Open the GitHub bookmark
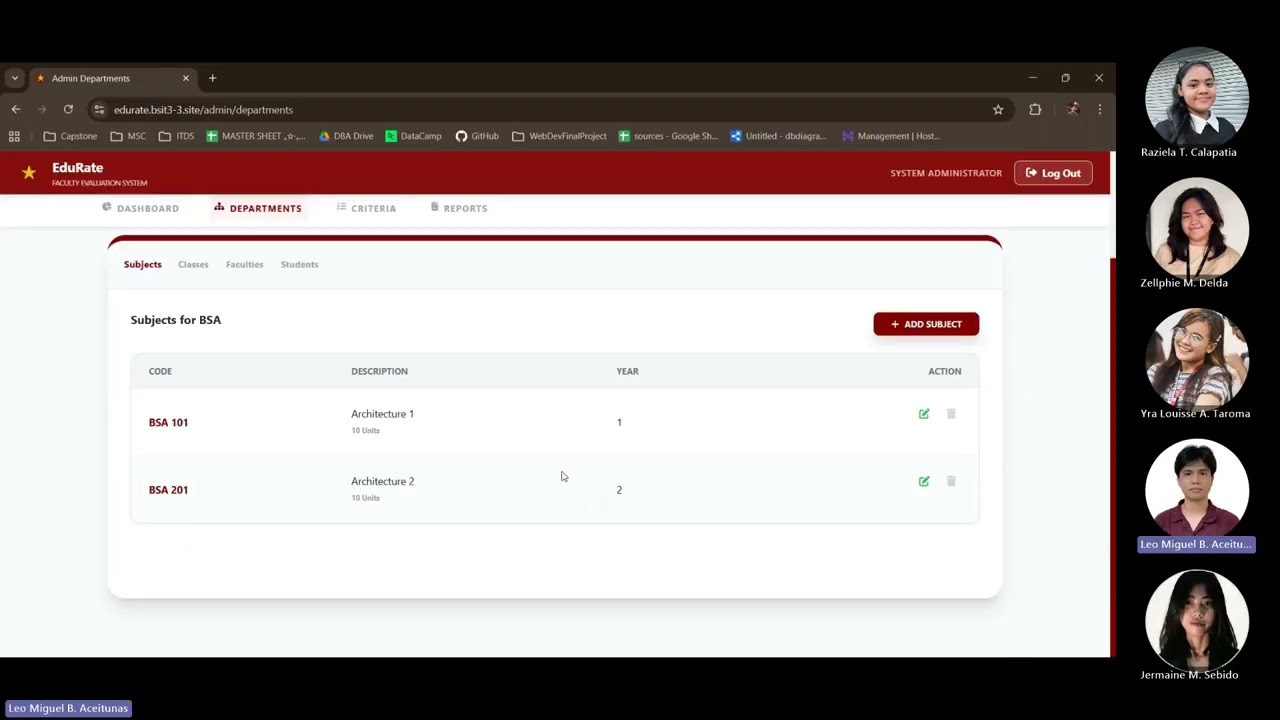This screenshot has width=1280, height=720. [x=477, y=136]
